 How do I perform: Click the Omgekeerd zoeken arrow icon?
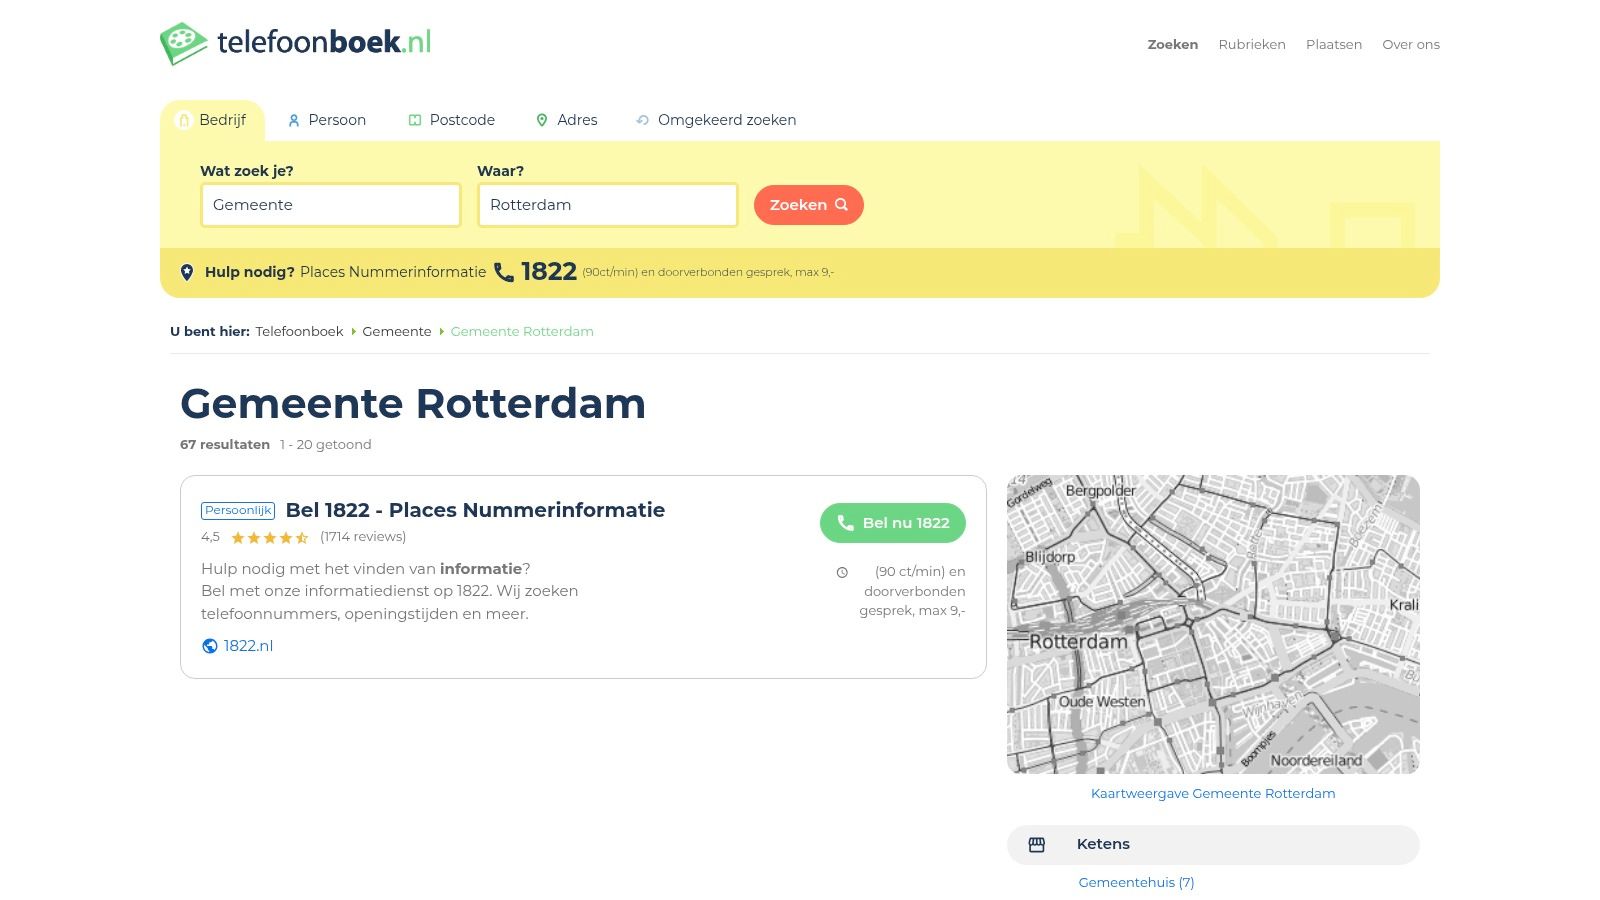[x=643, y=120]
